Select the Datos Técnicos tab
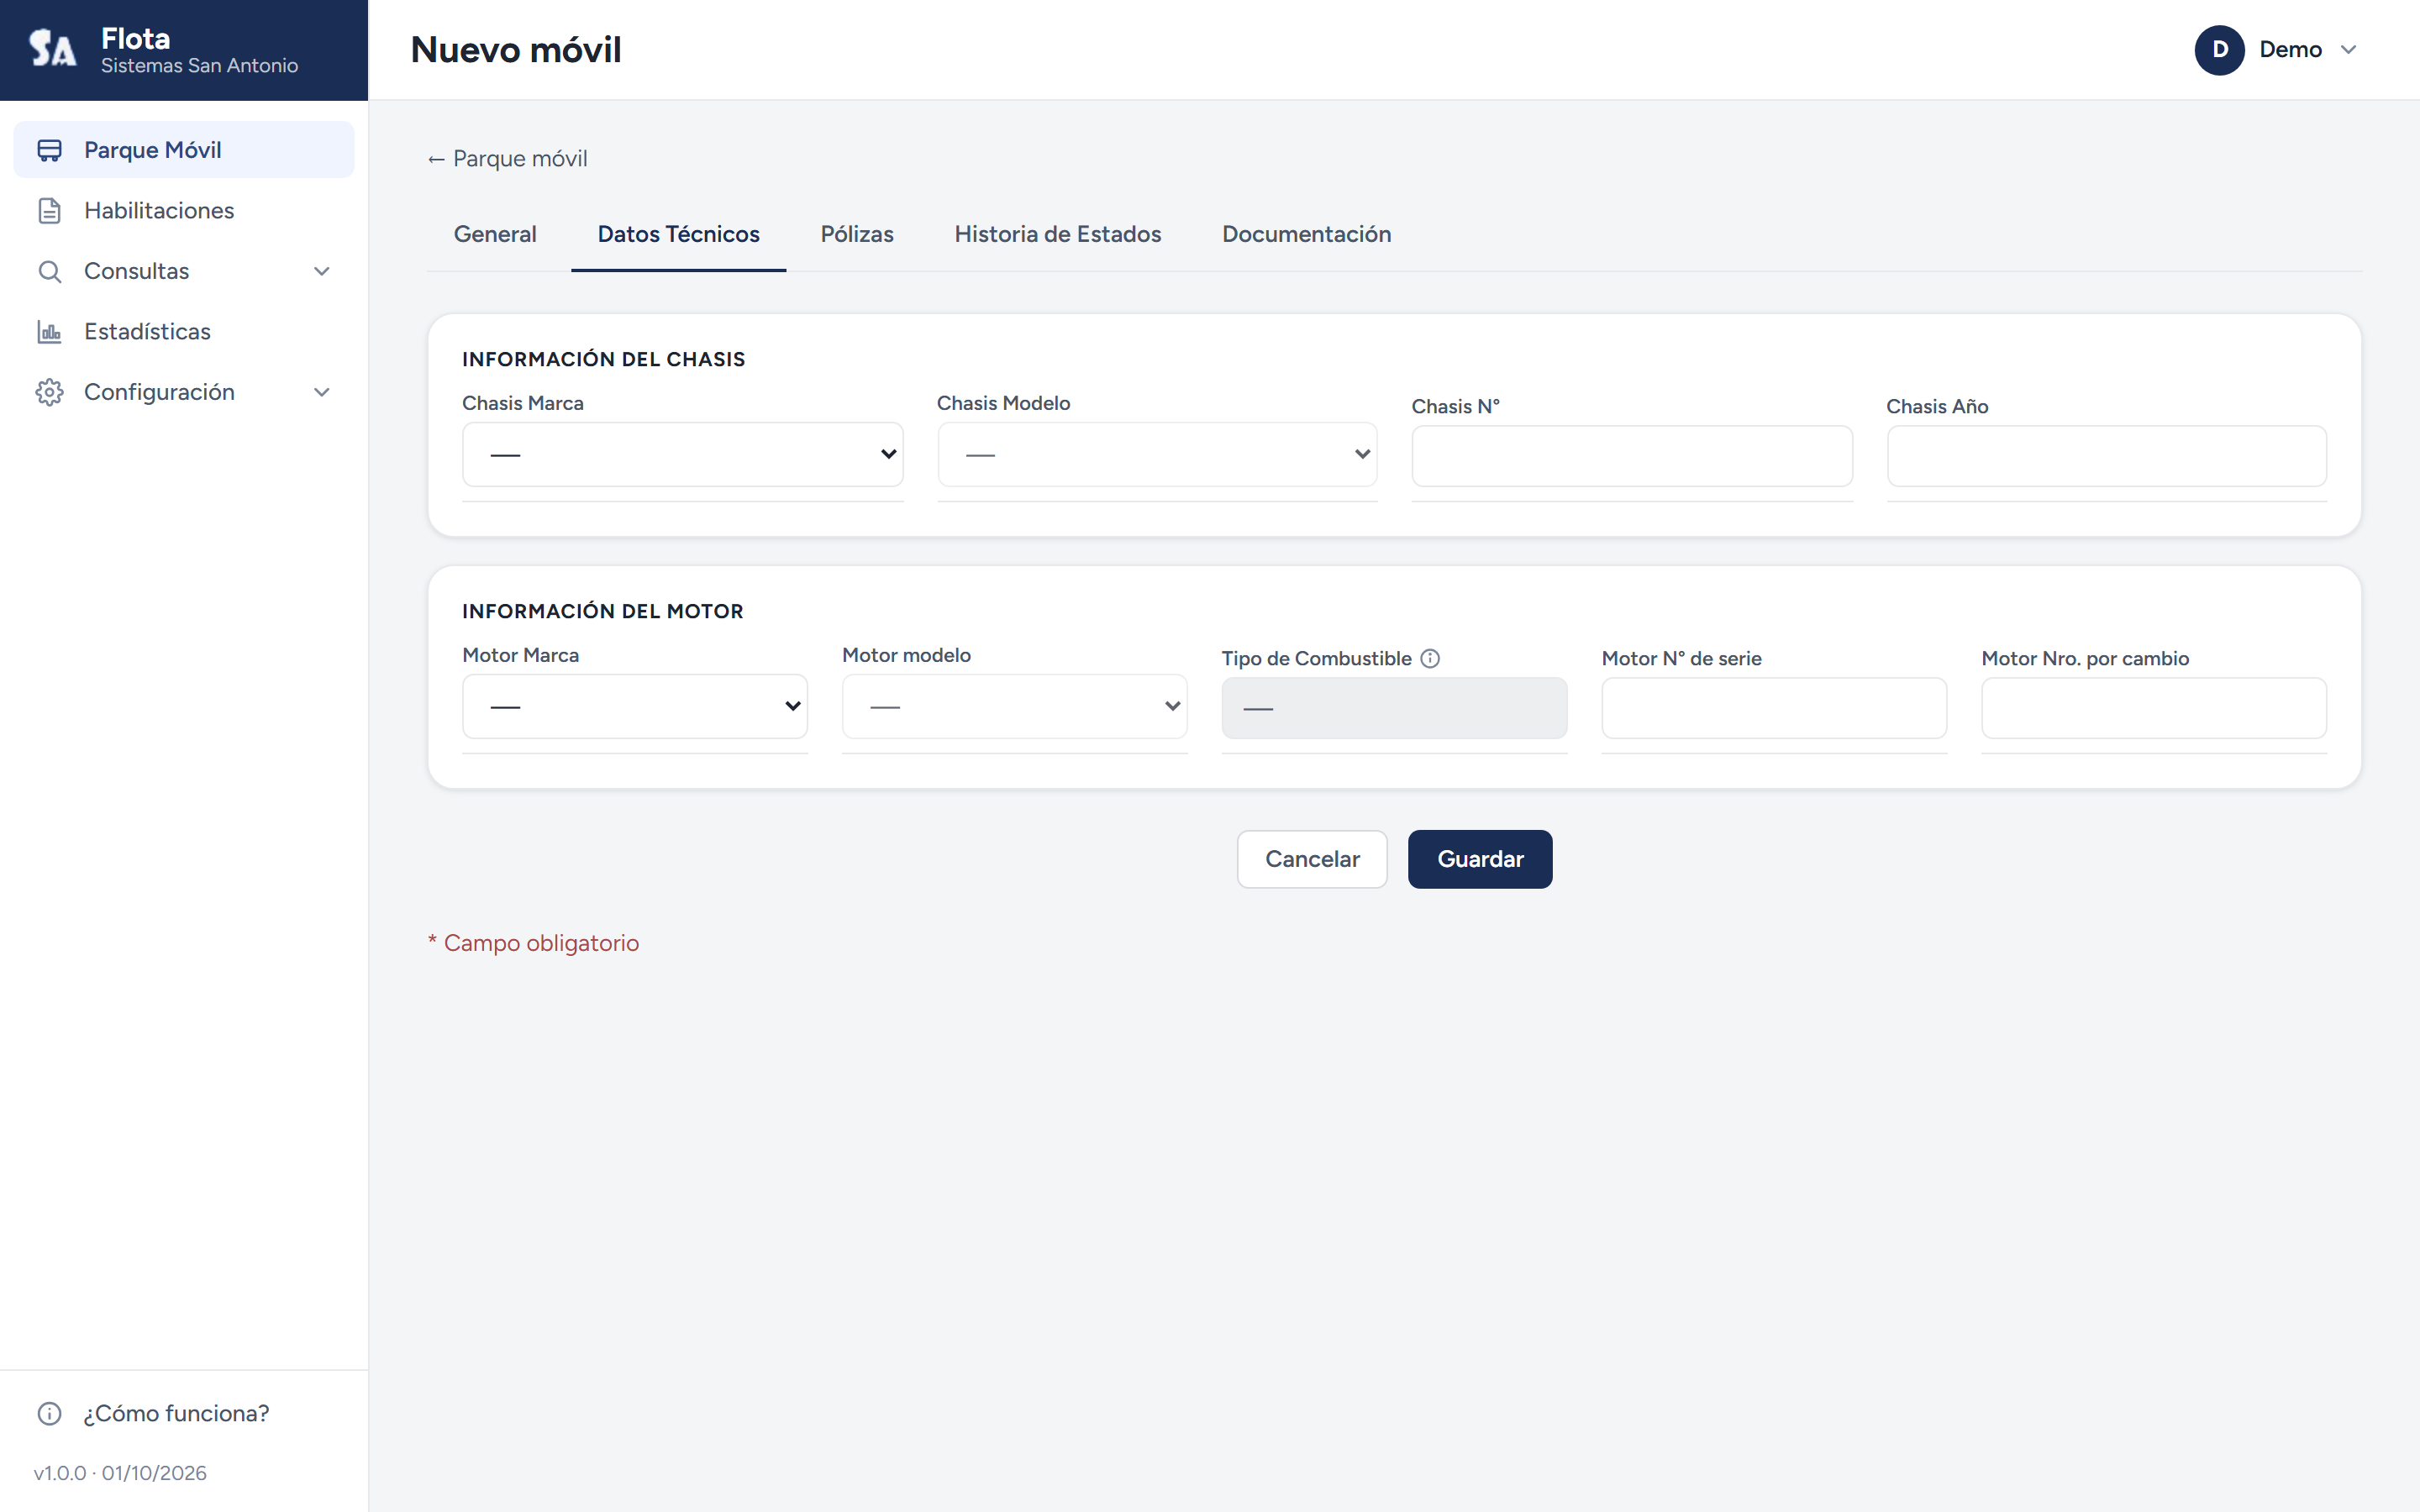Image resolution: width=2420 pixels, height=1512 pixels. [x=679, y=234]
